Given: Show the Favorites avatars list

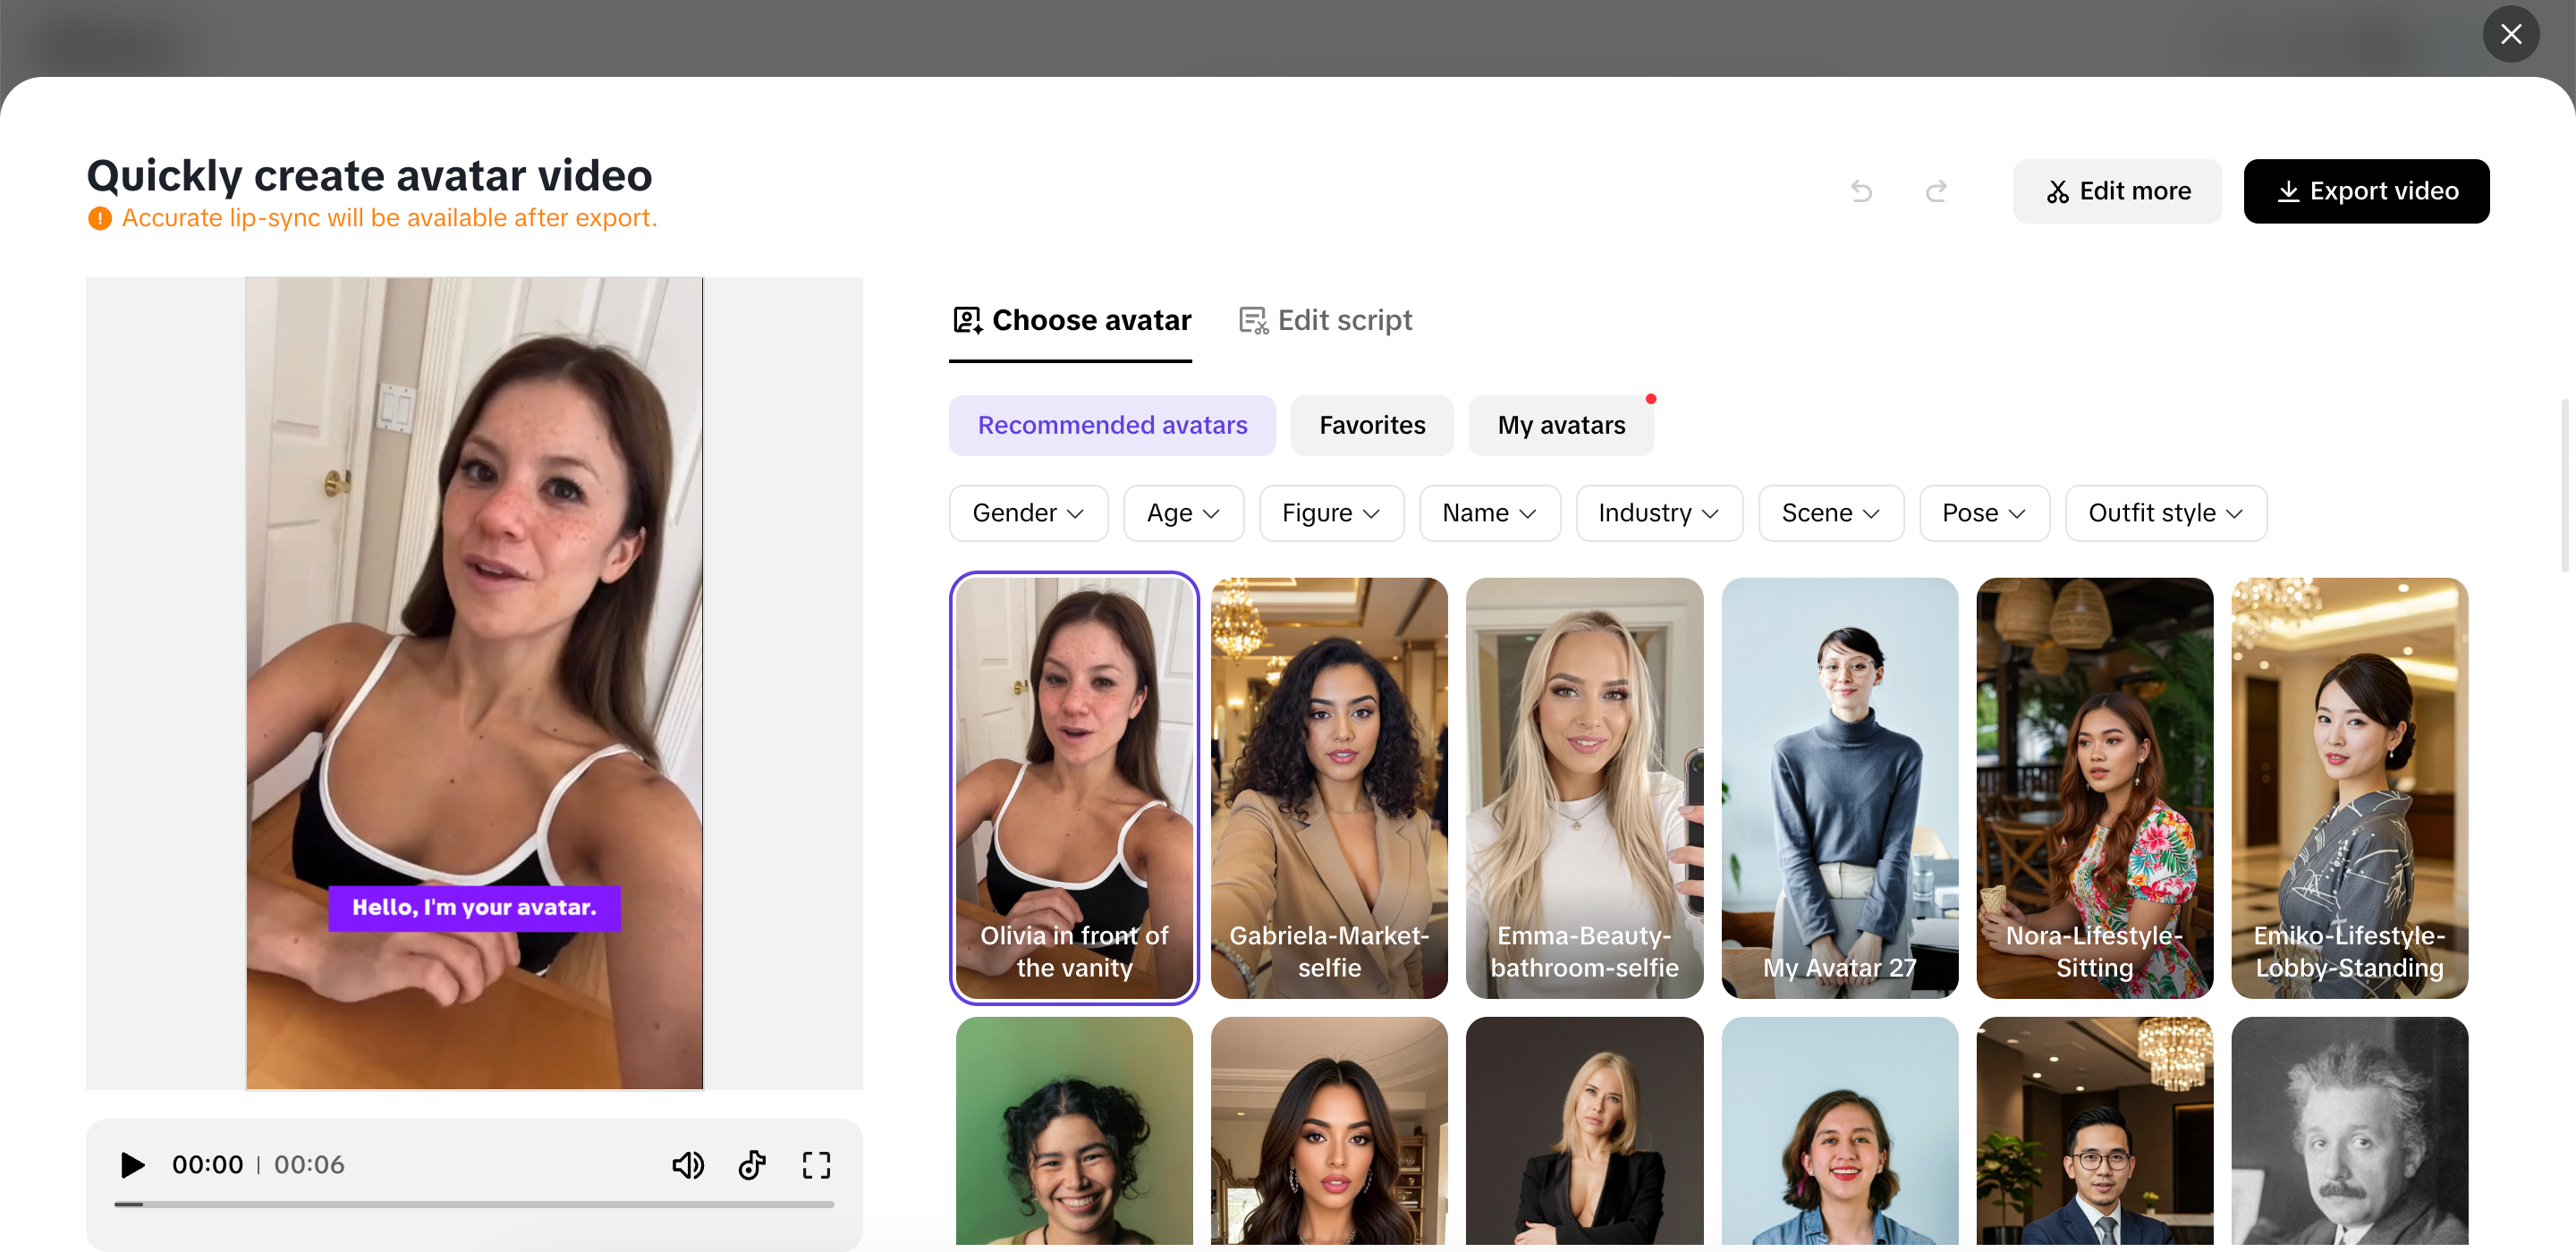Looking at the screenshot, I should 1371,425.
